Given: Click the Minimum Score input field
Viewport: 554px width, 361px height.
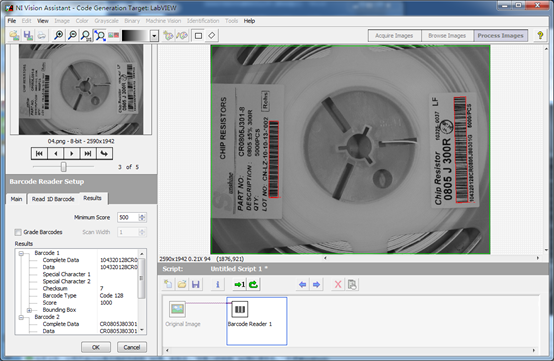Looking at the screenshot, I should tap(128, 217).
